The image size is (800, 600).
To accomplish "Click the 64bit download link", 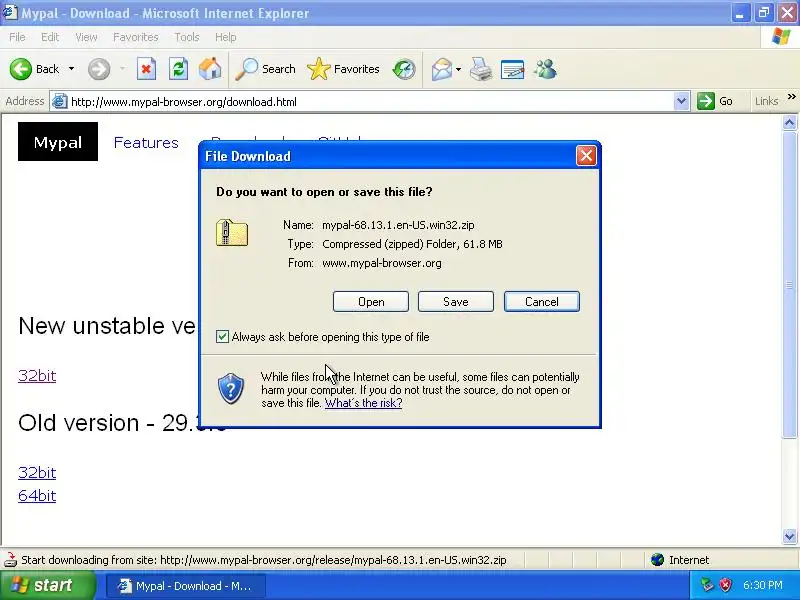I will (x=37, y=495).
